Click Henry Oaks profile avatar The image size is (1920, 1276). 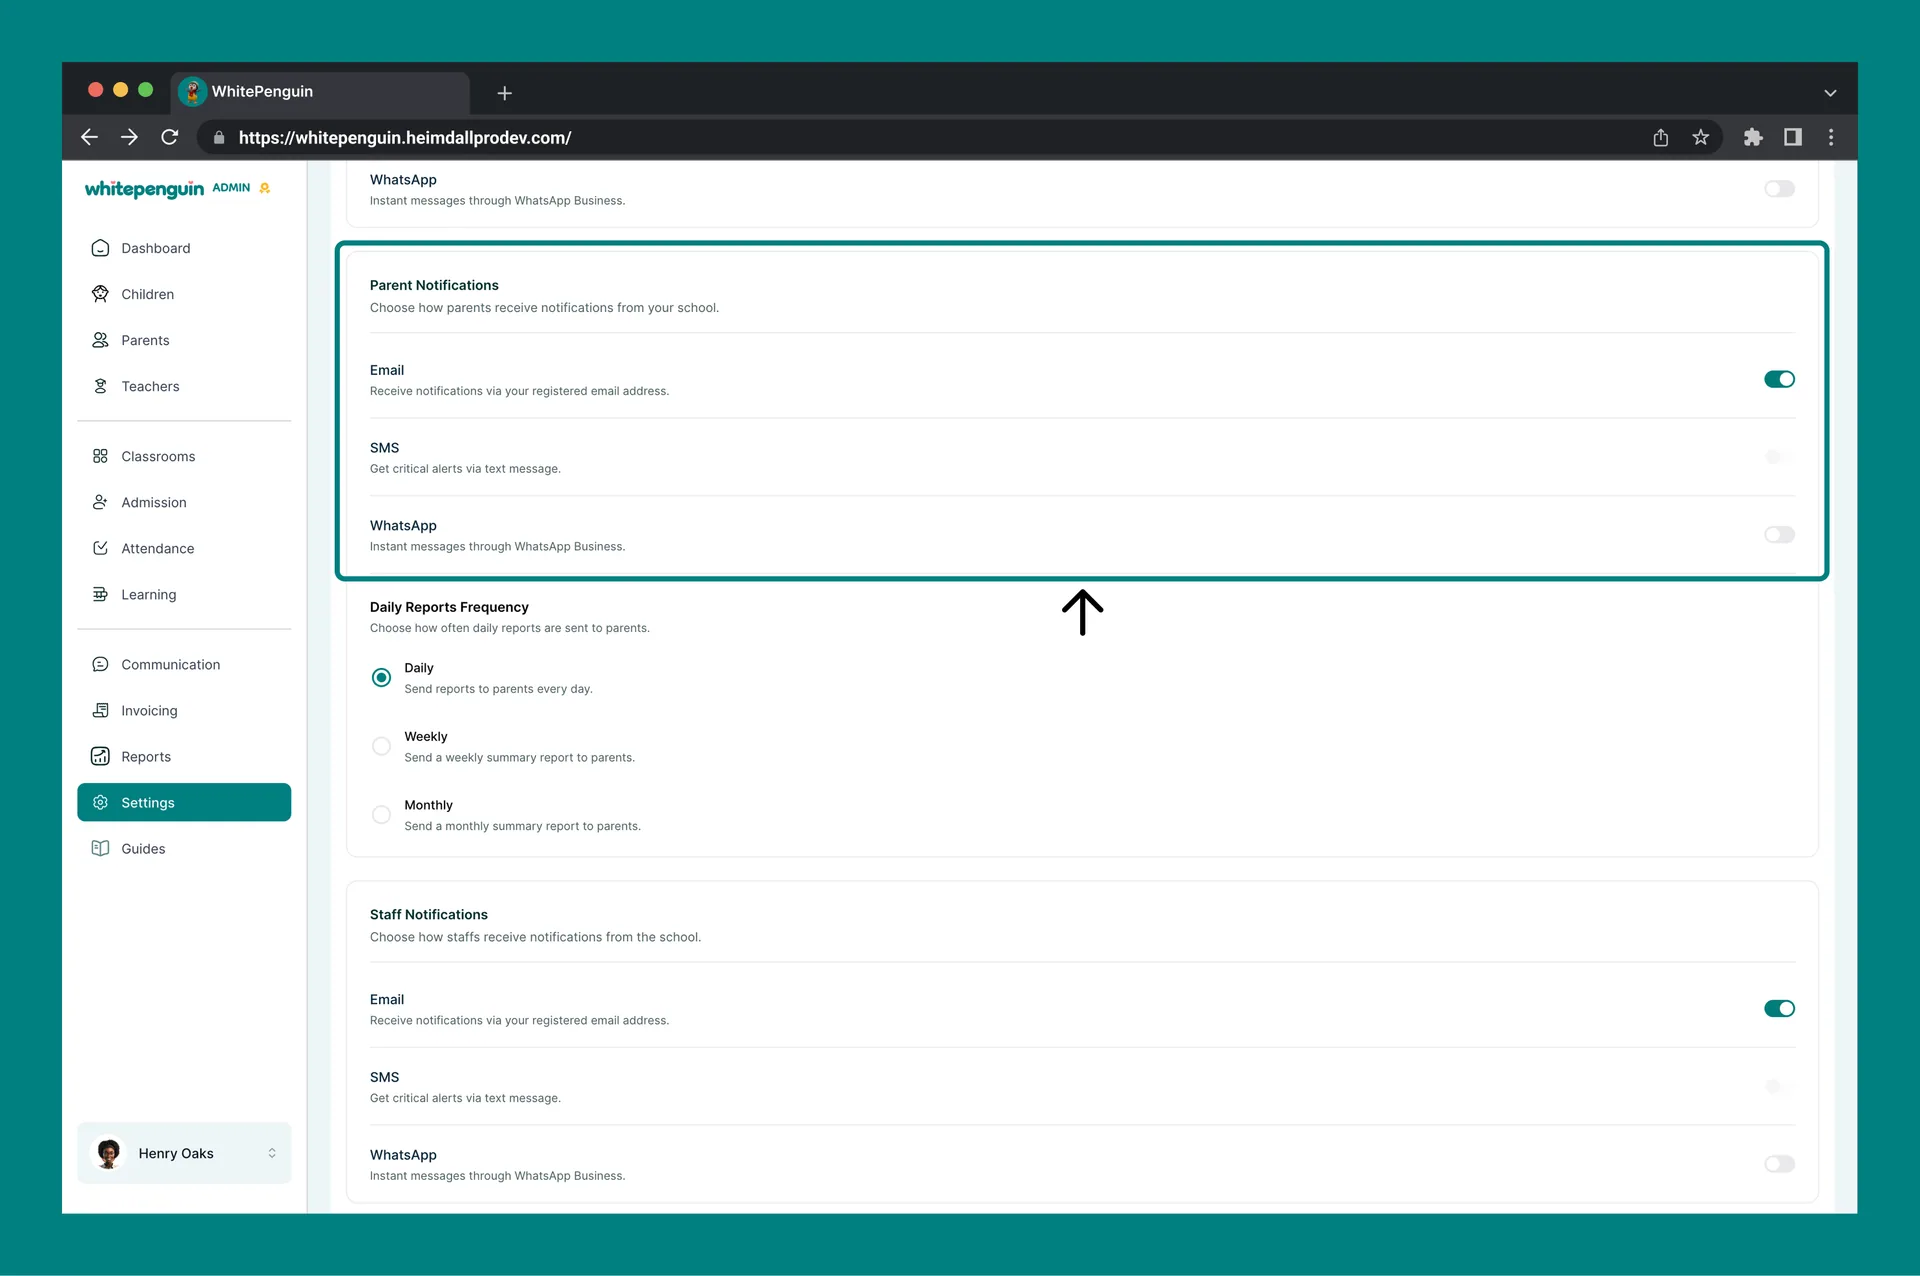click(109, 1153)
